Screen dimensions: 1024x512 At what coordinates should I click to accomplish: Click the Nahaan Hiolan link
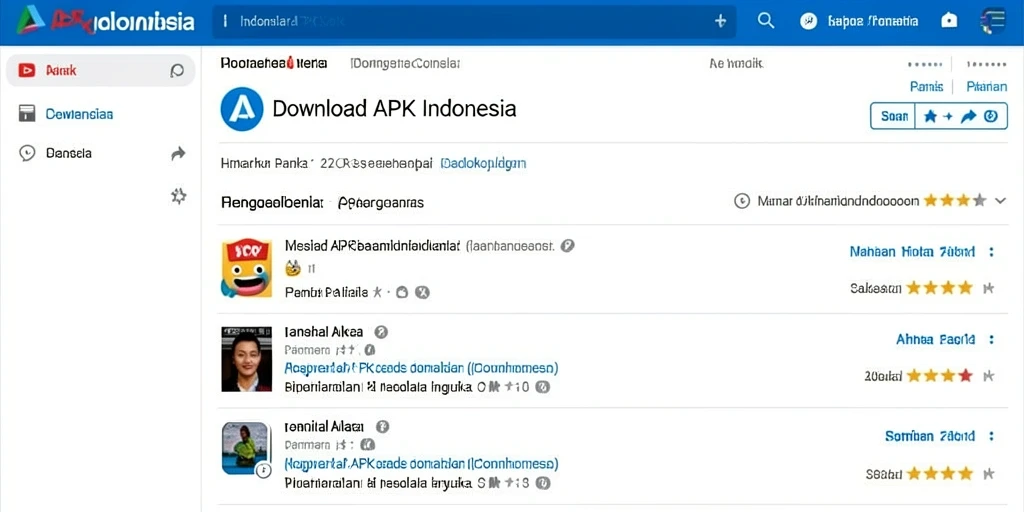(x=912, y=251)
